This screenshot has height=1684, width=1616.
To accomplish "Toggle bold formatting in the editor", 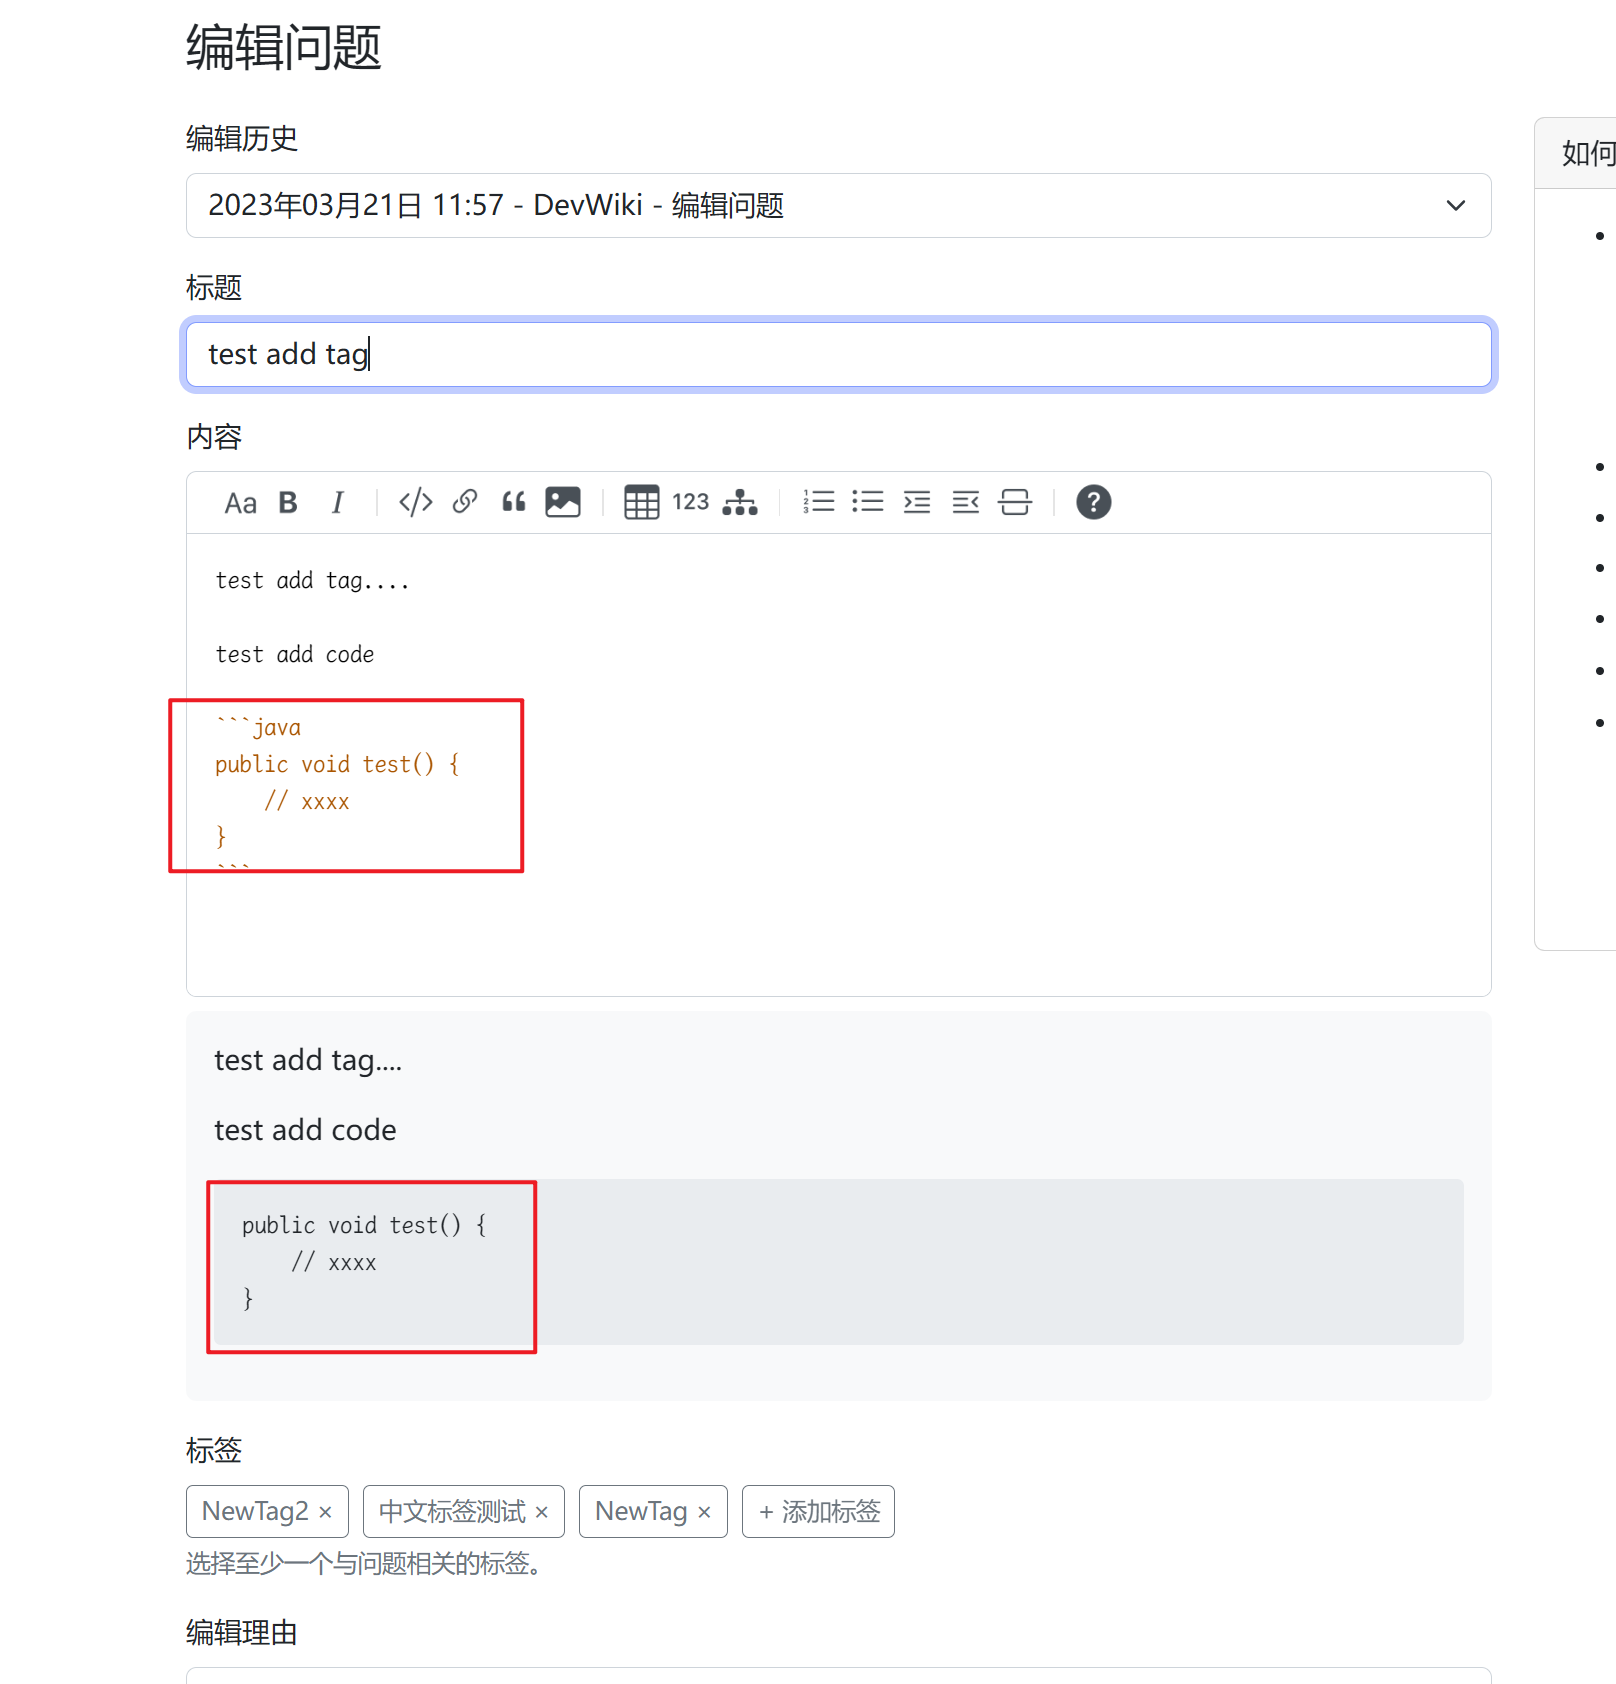I will (x=287, y=502).
